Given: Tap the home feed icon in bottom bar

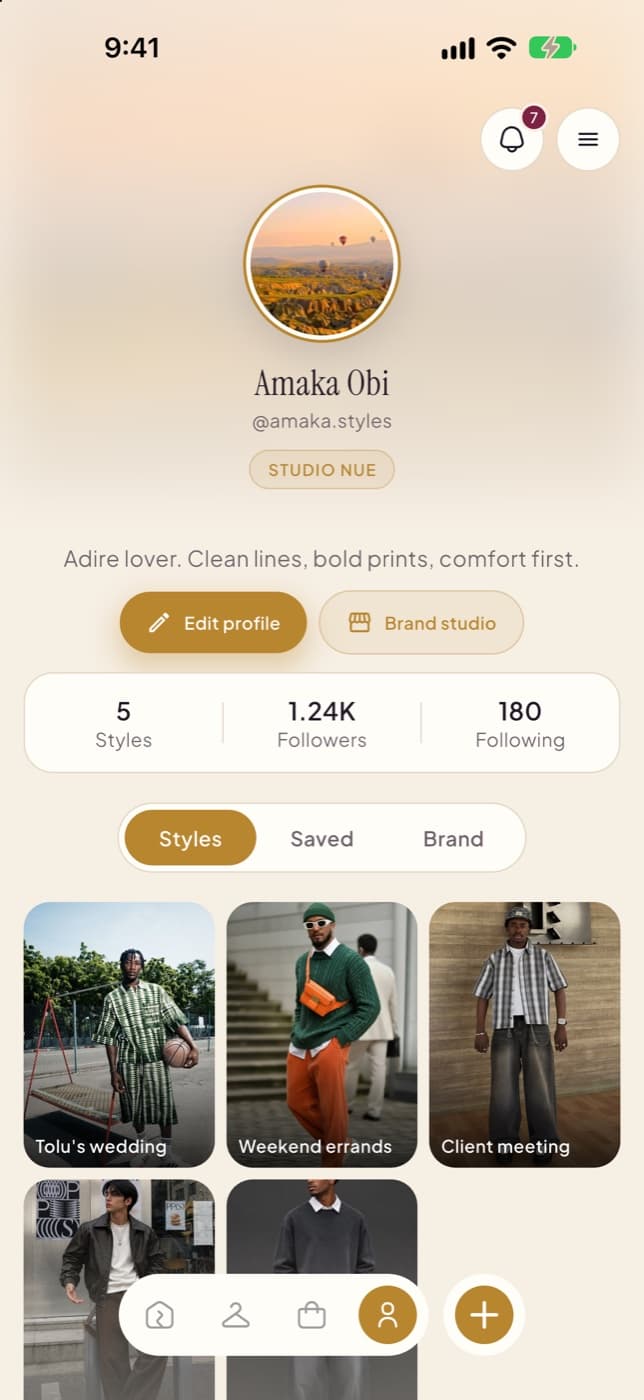Looking at the screenshot, I should [160, 1315].
